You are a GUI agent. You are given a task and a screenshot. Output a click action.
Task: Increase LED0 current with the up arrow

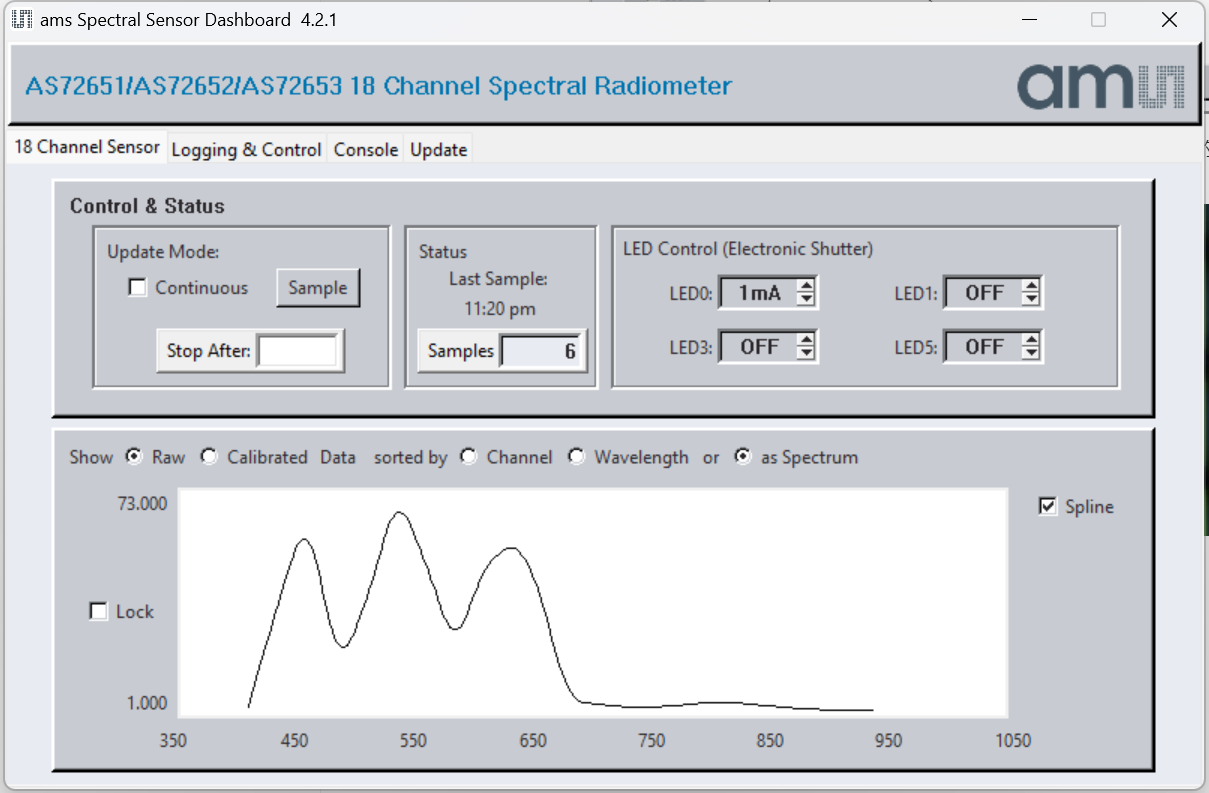807,286
